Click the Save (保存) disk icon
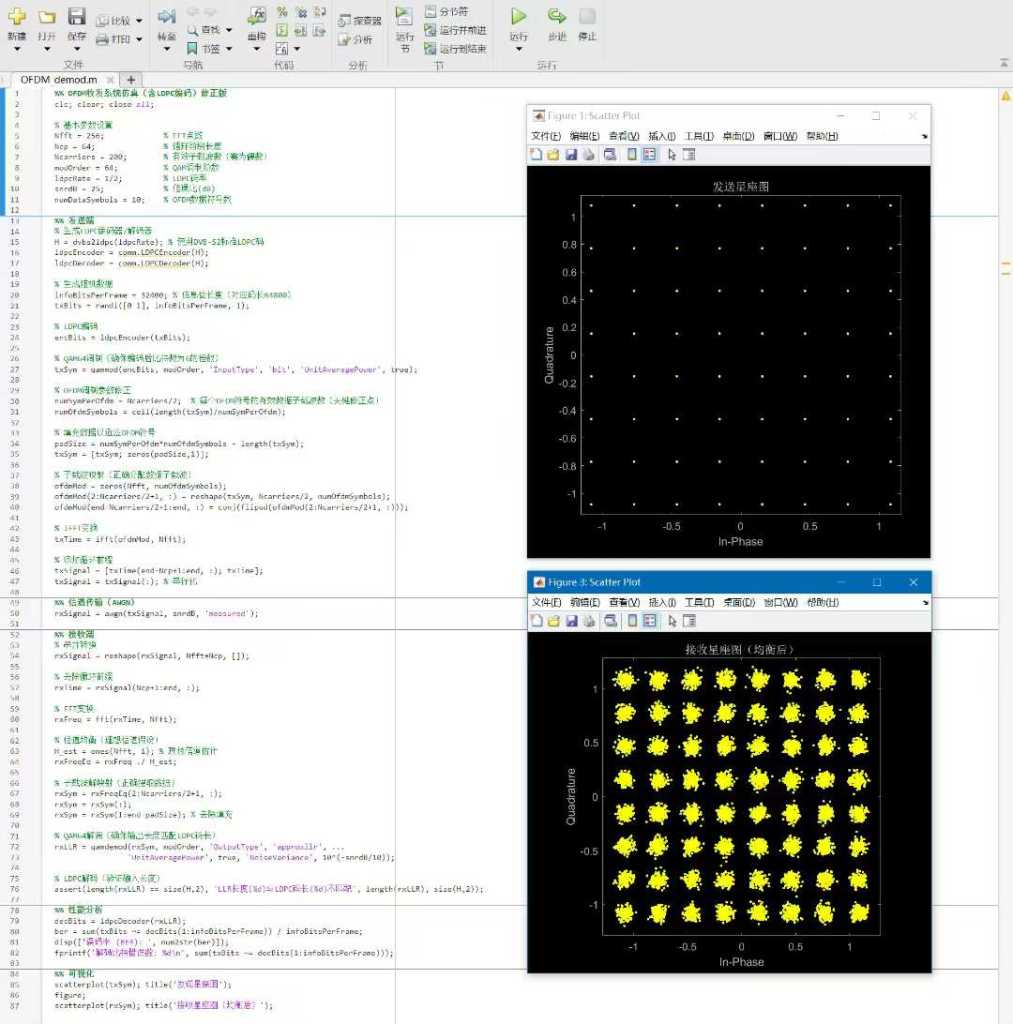1013x1024 pixels. 76,17
